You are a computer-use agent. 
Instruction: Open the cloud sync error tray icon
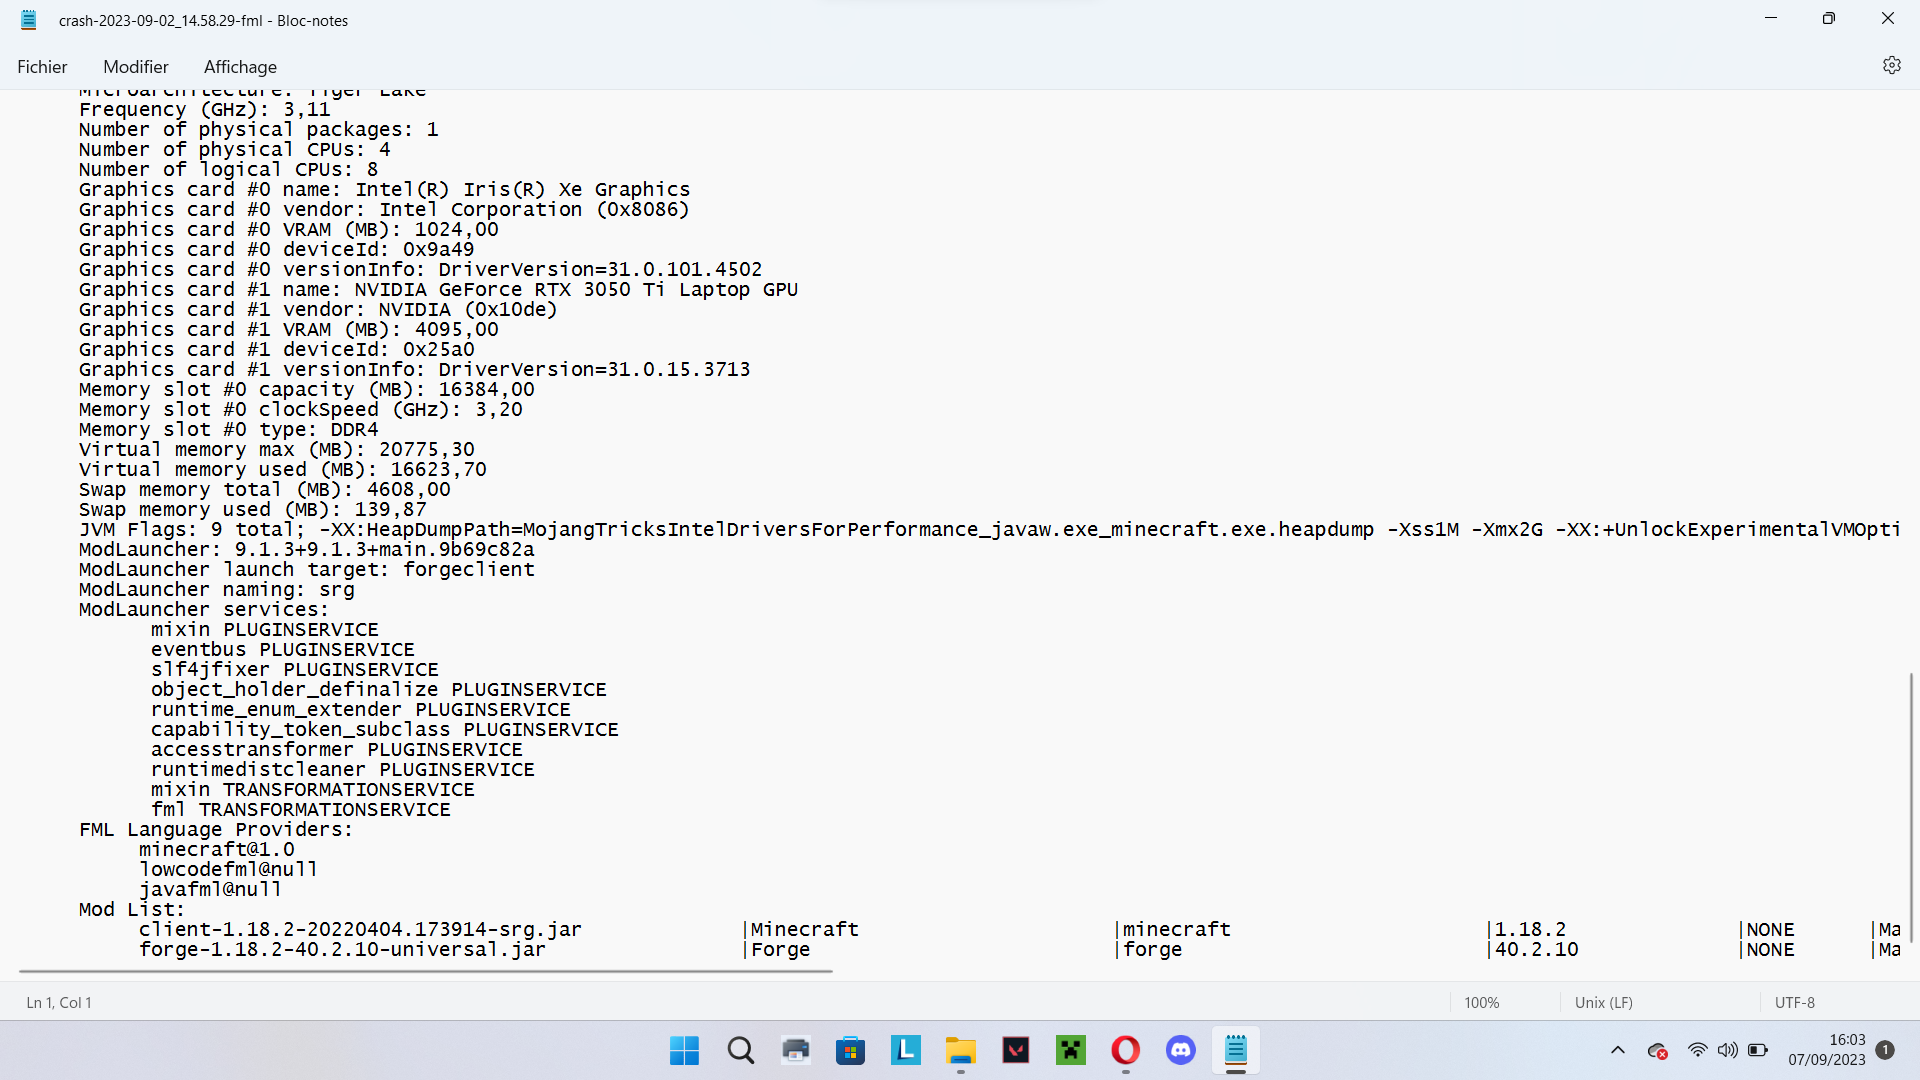pos(1657,1051)
